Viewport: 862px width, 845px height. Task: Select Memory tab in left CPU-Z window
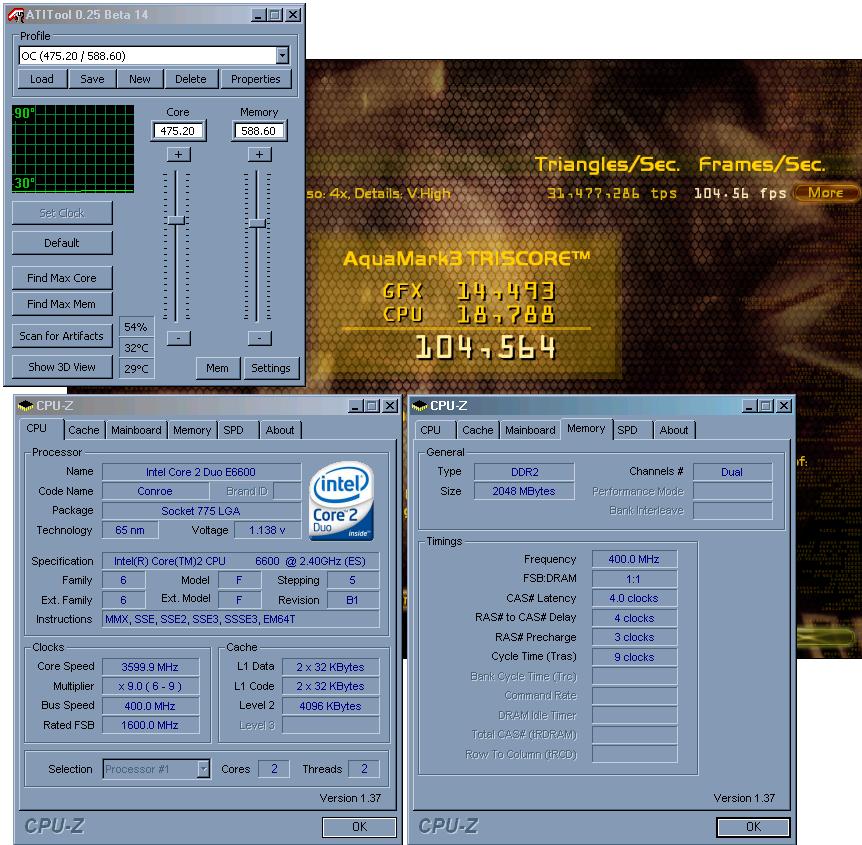[192, 430]
